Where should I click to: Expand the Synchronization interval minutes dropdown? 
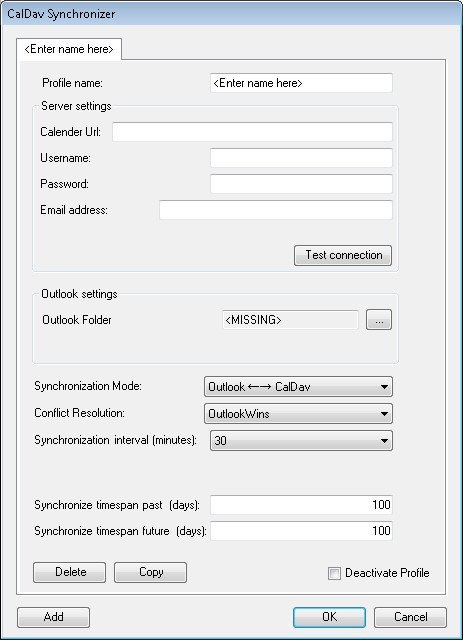(301, 440)
